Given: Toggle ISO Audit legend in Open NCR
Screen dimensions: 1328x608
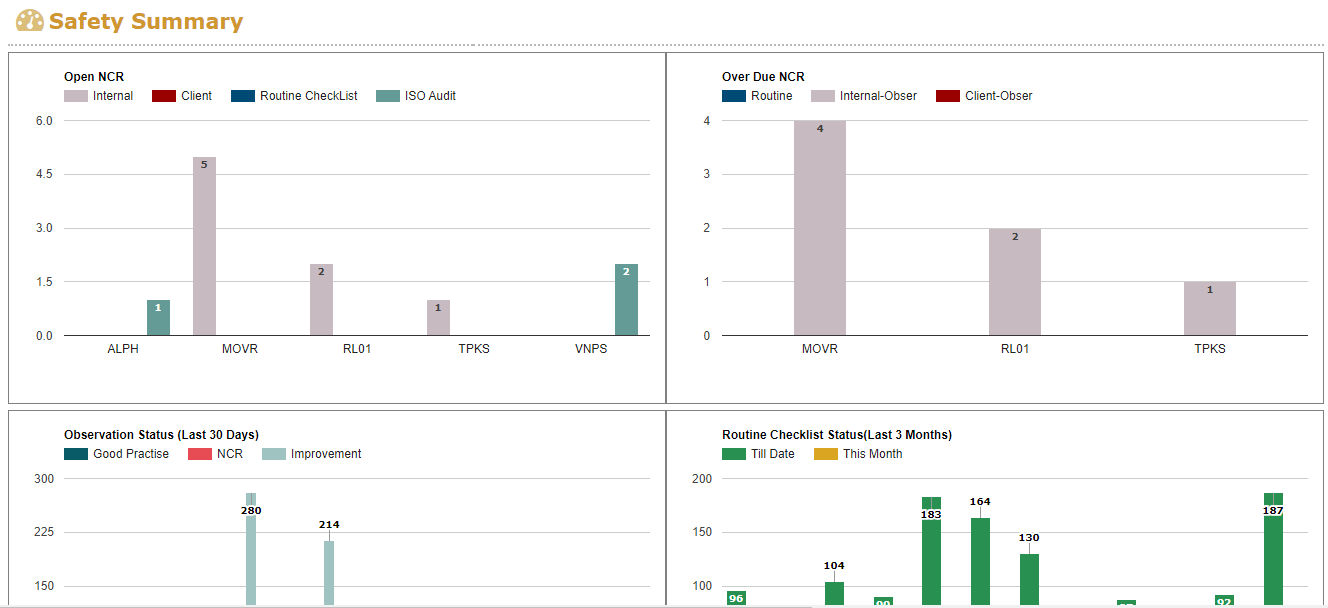Looking at the screenshot, I should click(x=416, y=96).
